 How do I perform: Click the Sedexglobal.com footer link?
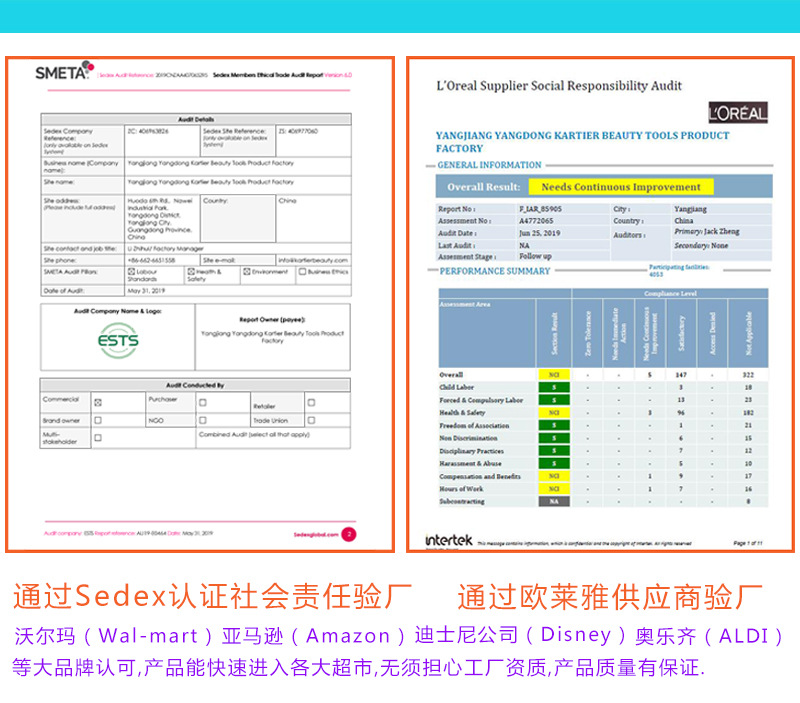coord(316,535)
